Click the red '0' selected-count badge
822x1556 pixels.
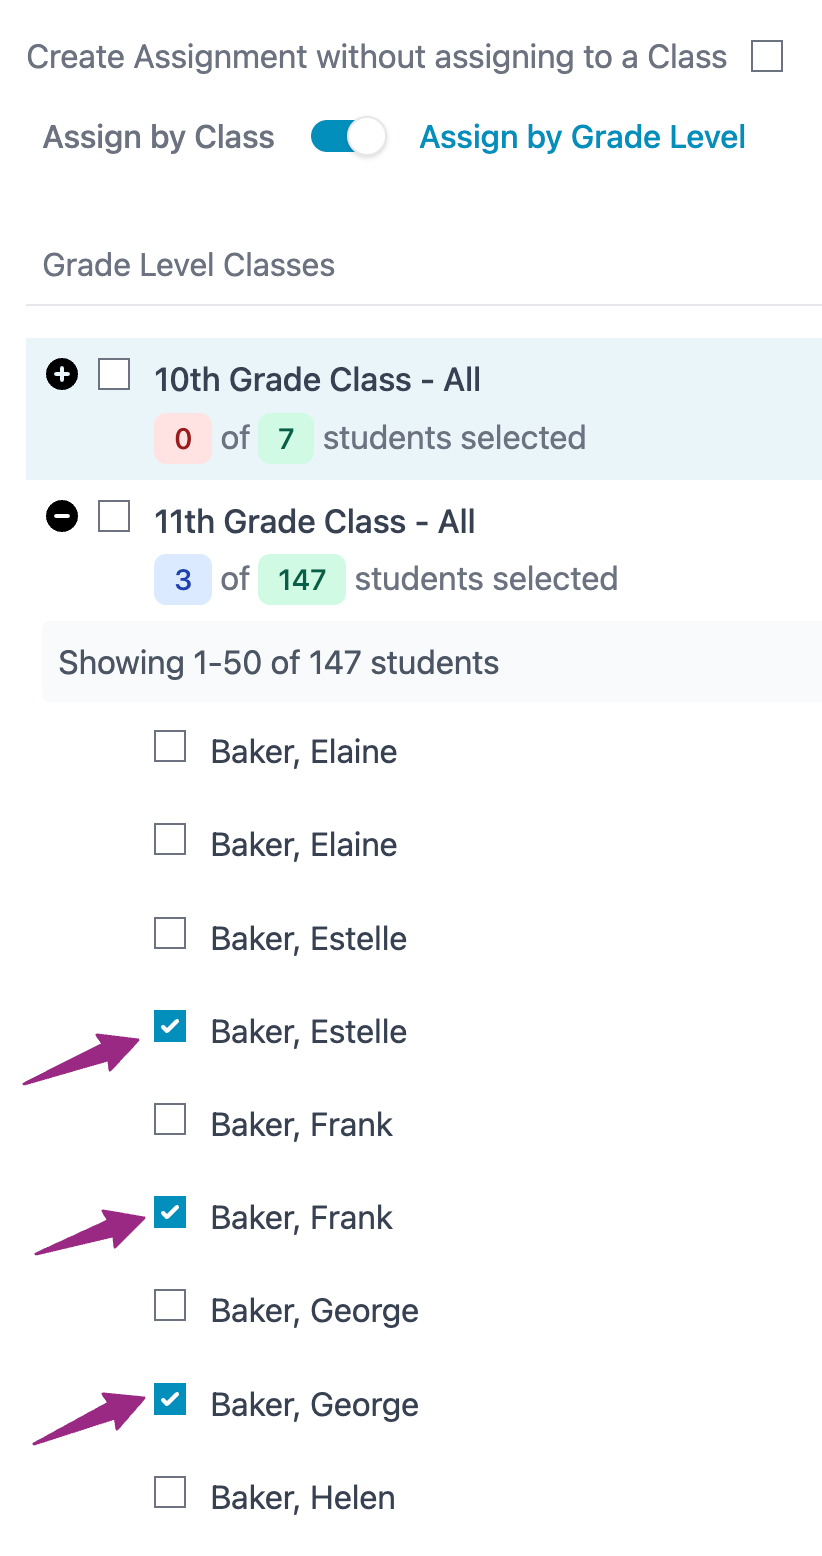point(183,438)
